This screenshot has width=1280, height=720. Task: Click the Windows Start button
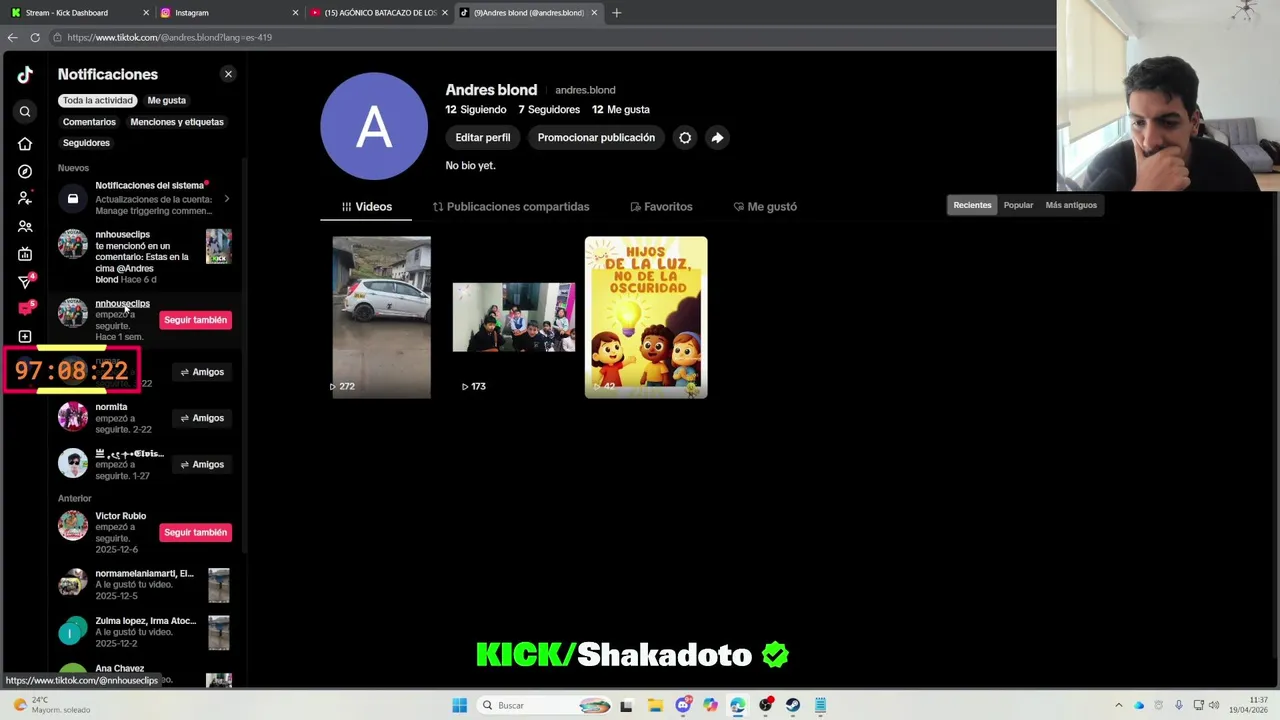(x=459, y=705)
